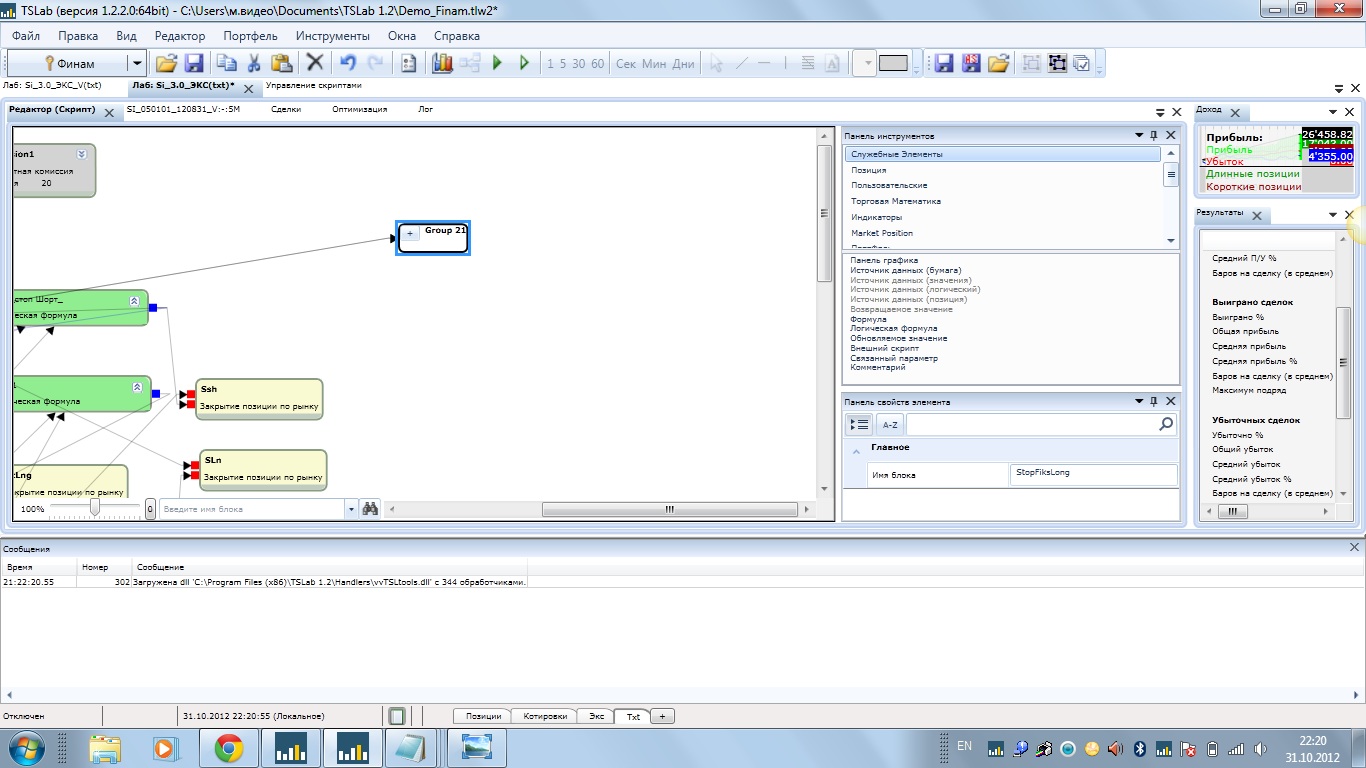Click the blue undo arrow icon
Image resolution: width=1366 pixels, height=768 pixels.
347,63
